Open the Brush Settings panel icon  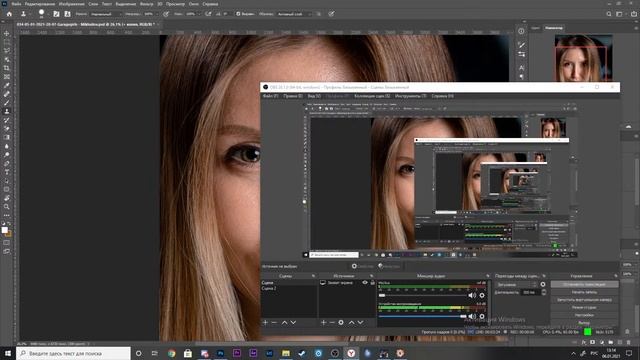pos(56,14)
